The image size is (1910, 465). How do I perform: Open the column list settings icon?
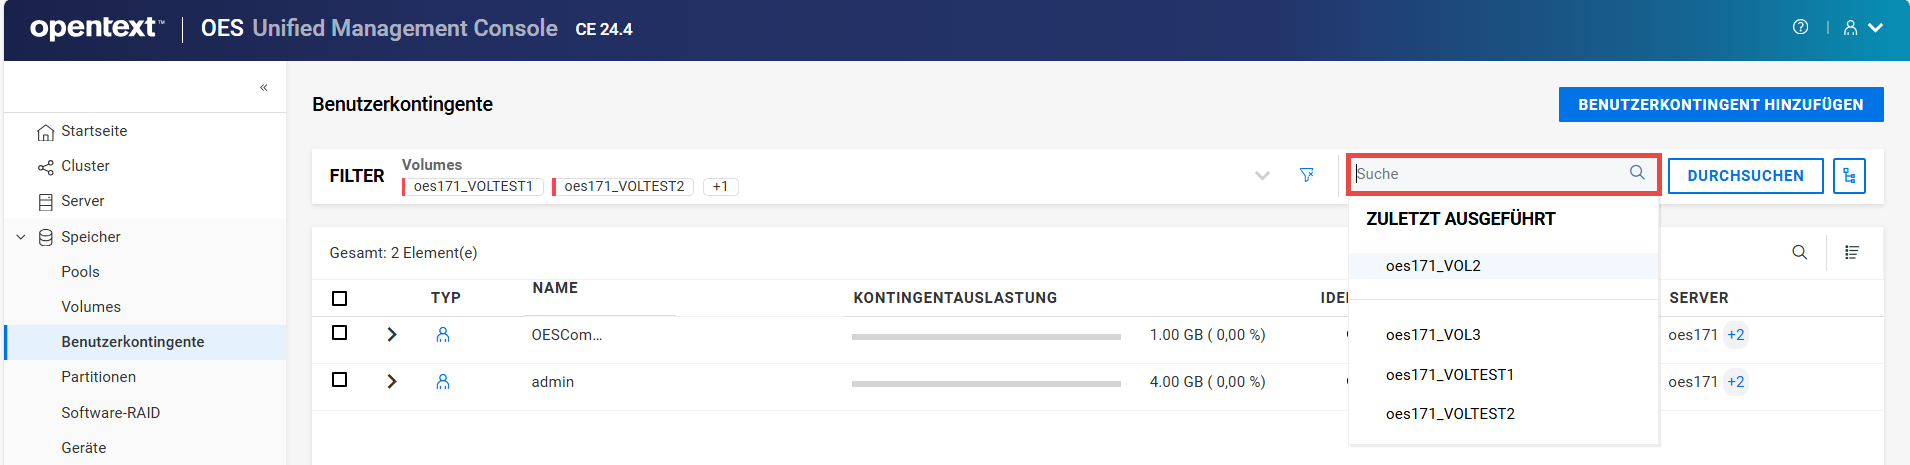1852,252
